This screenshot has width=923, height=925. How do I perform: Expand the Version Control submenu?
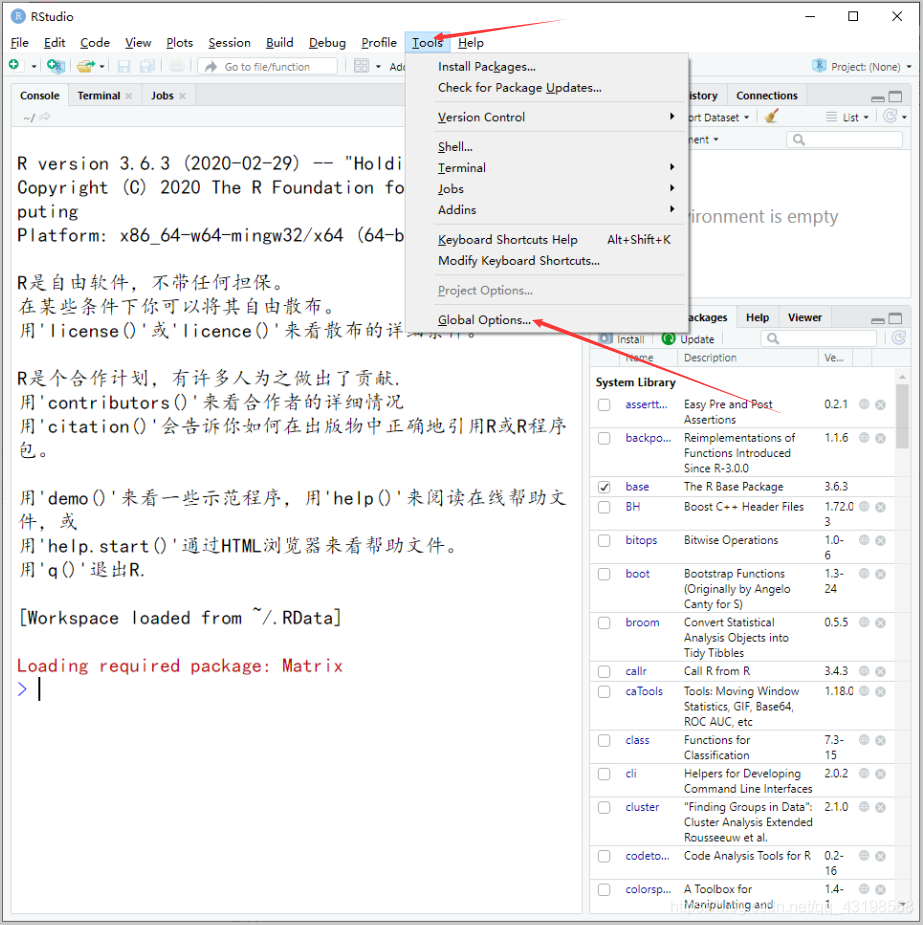point(560,117)
